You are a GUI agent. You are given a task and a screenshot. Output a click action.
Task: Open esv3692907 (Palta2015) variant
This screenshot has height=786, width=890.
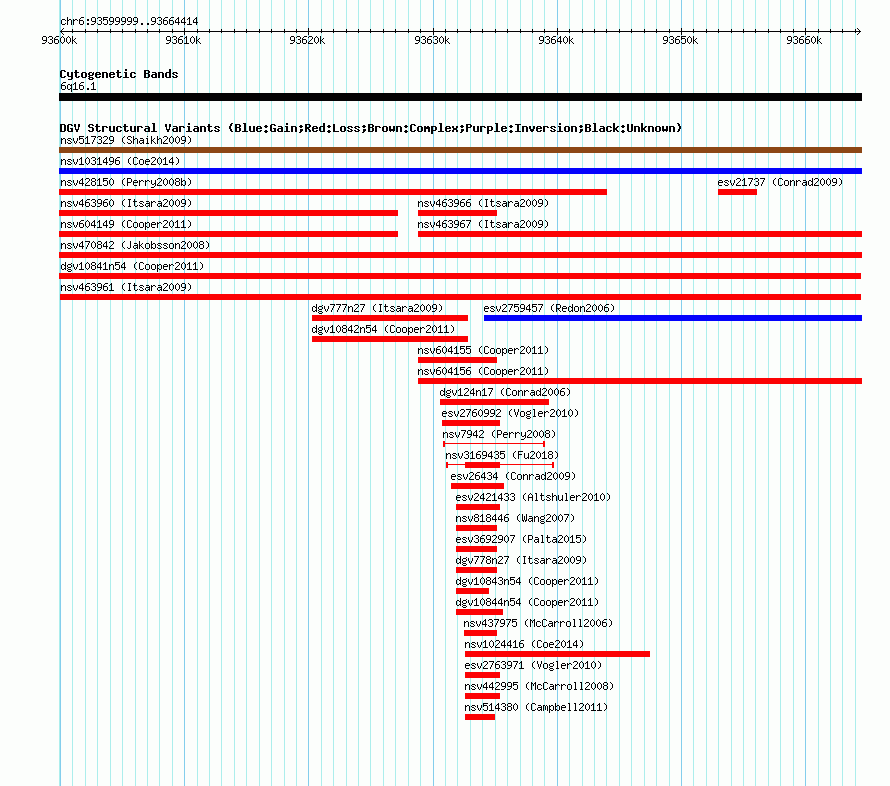coord(521,539)
